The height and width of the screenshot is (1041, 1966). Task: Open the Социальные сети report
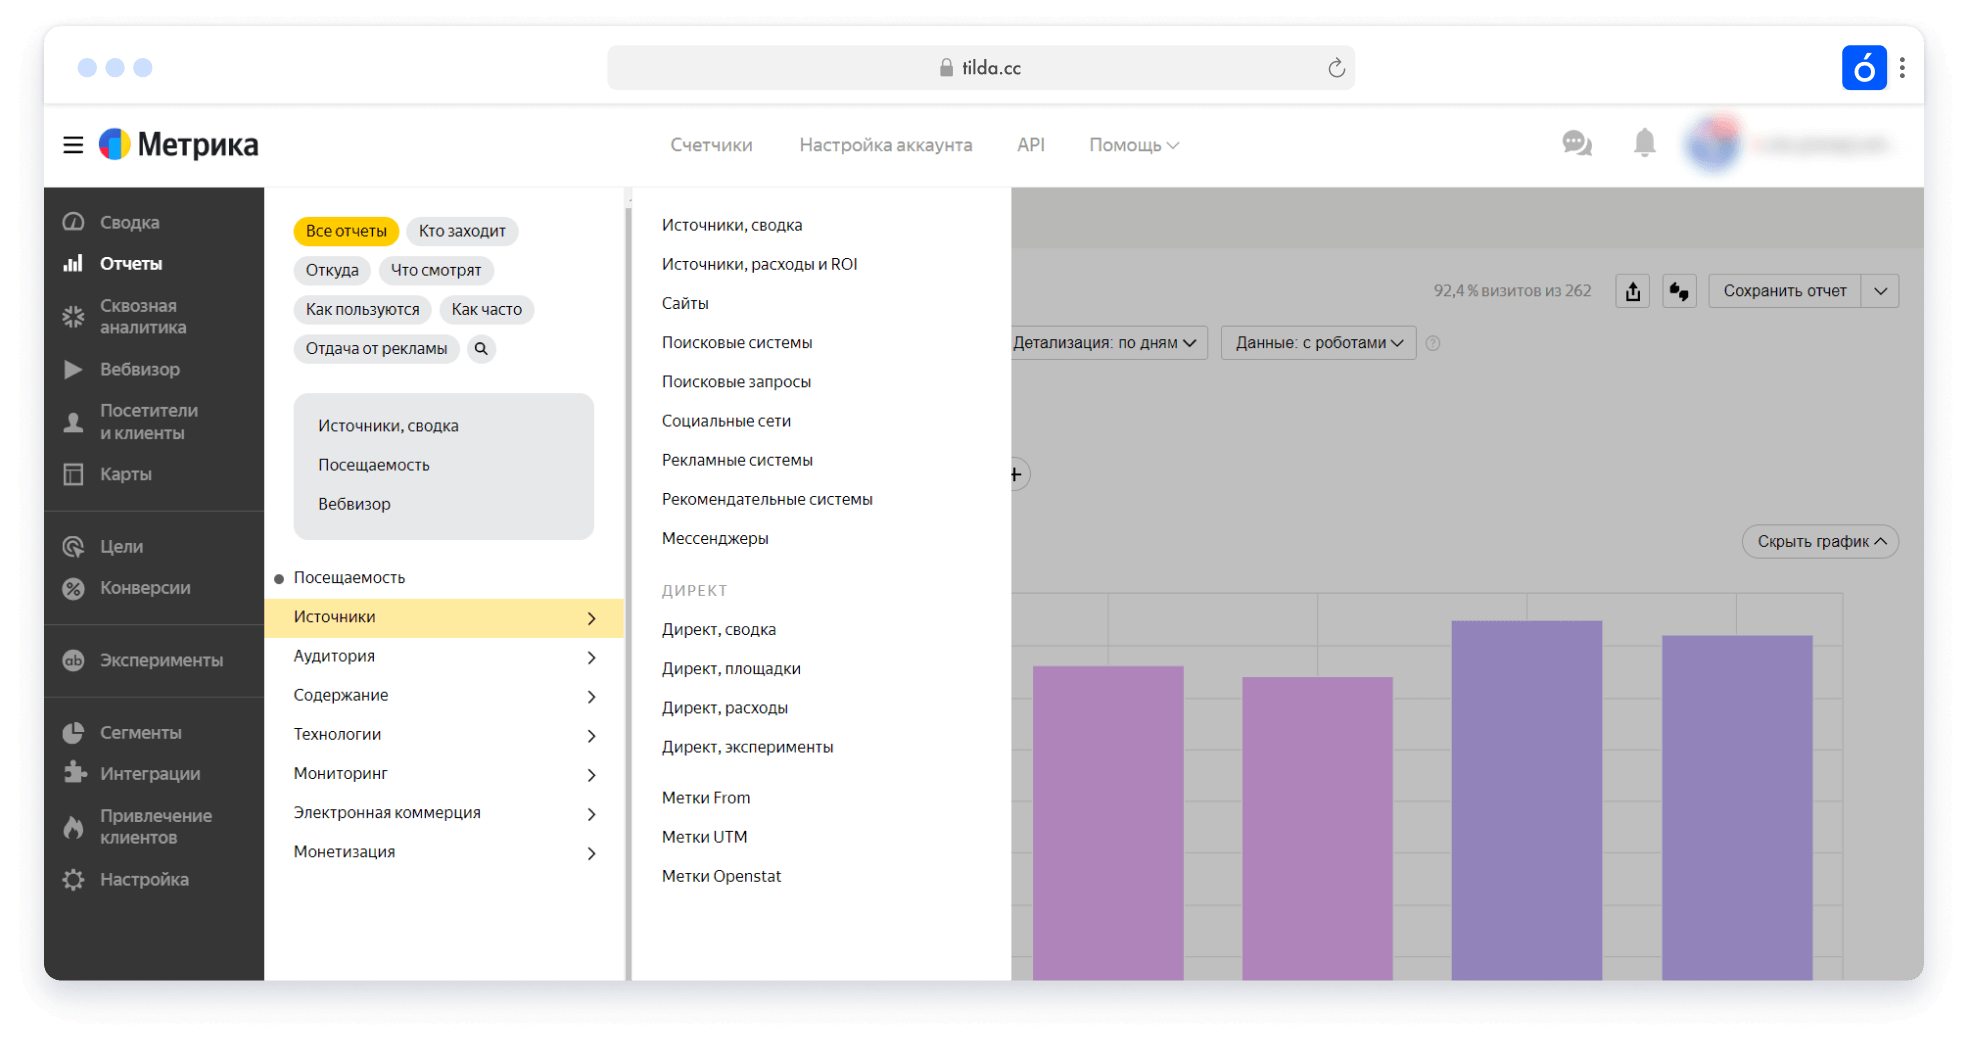pos(726,421)
